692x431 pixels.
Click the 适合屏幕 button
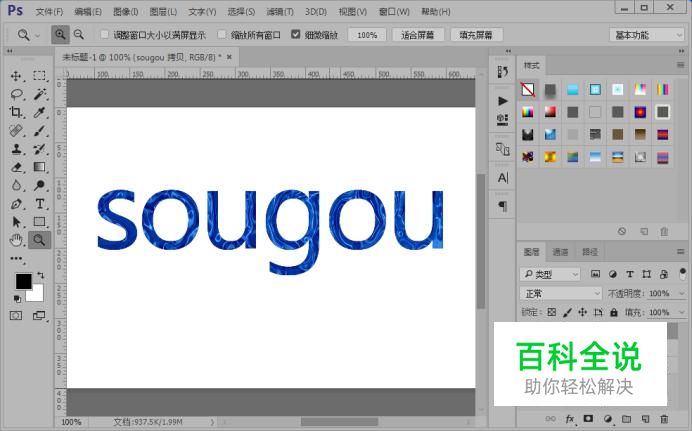[x=417, y=35]
